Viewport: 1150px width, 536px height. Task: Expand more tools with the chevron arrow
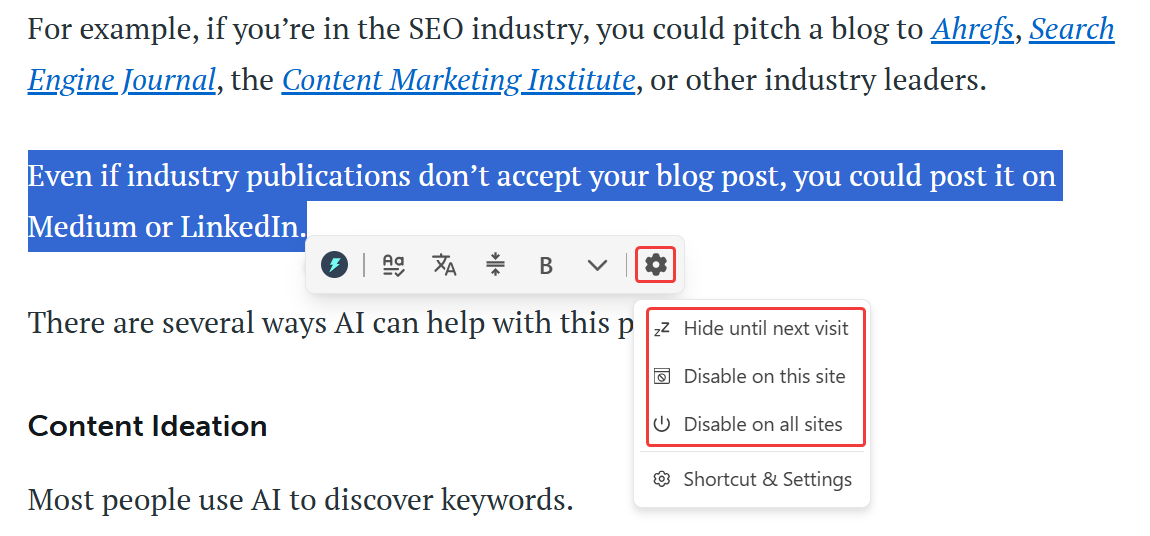tap(598, 265)
